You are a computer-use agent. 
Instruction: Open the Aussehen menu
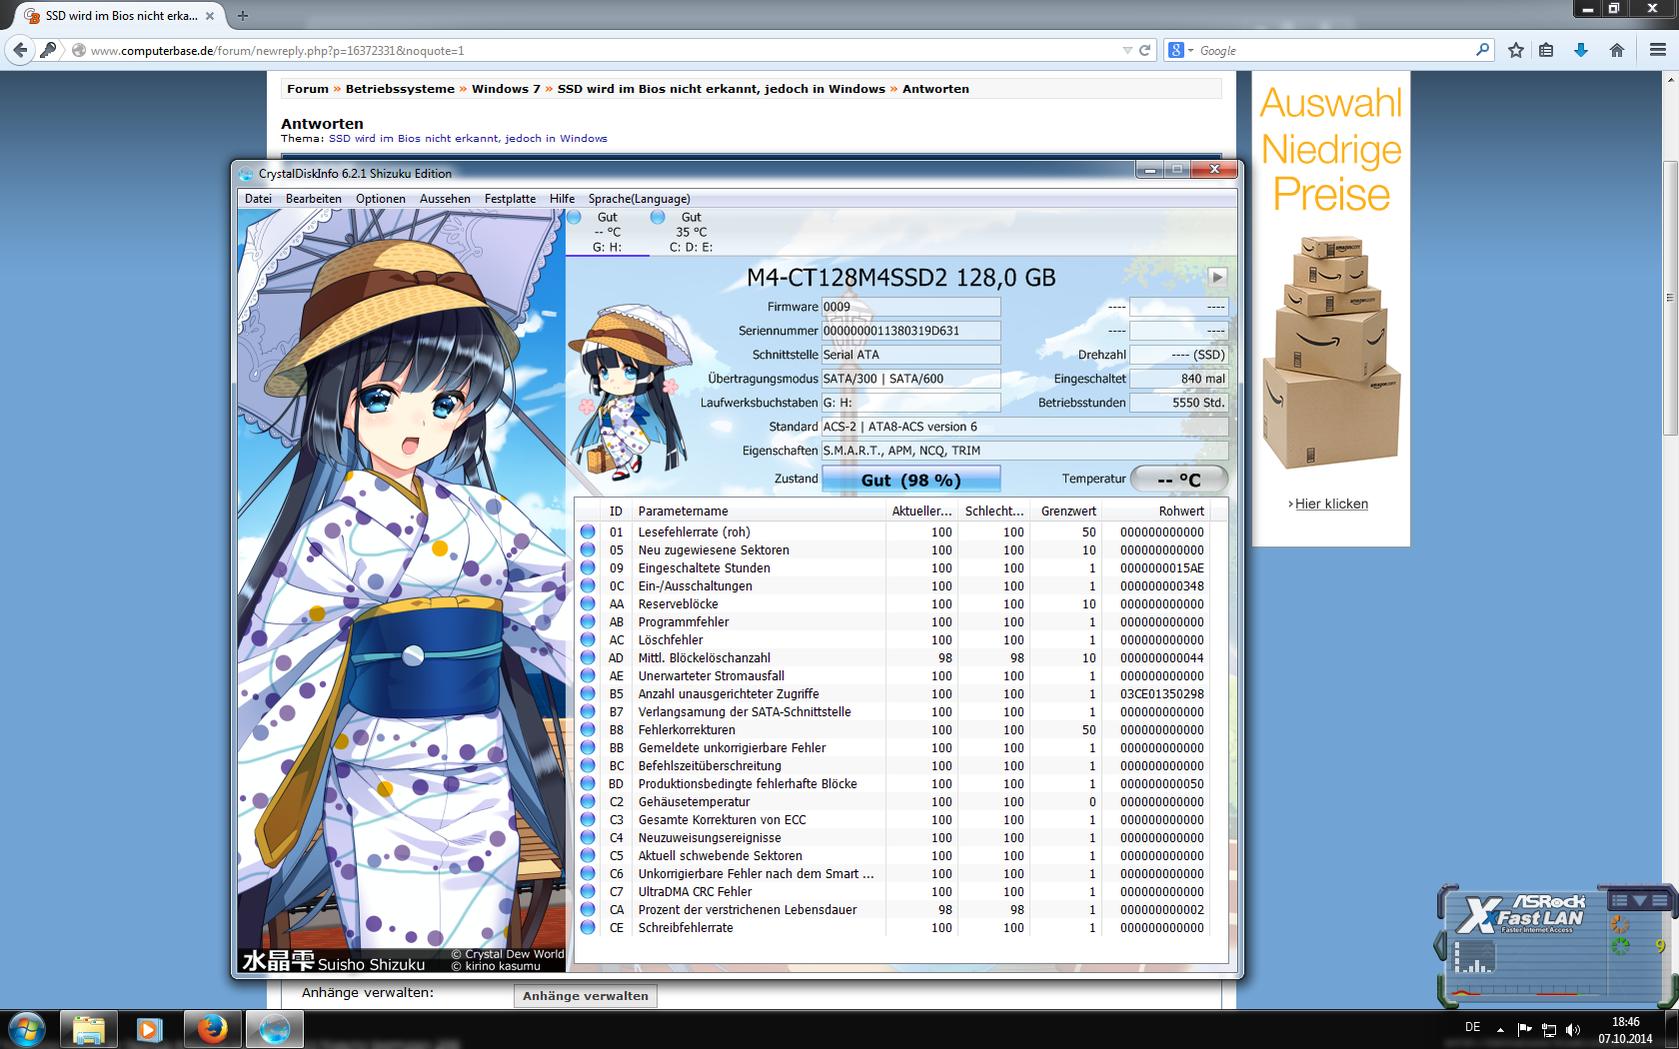tap(445, 199)
